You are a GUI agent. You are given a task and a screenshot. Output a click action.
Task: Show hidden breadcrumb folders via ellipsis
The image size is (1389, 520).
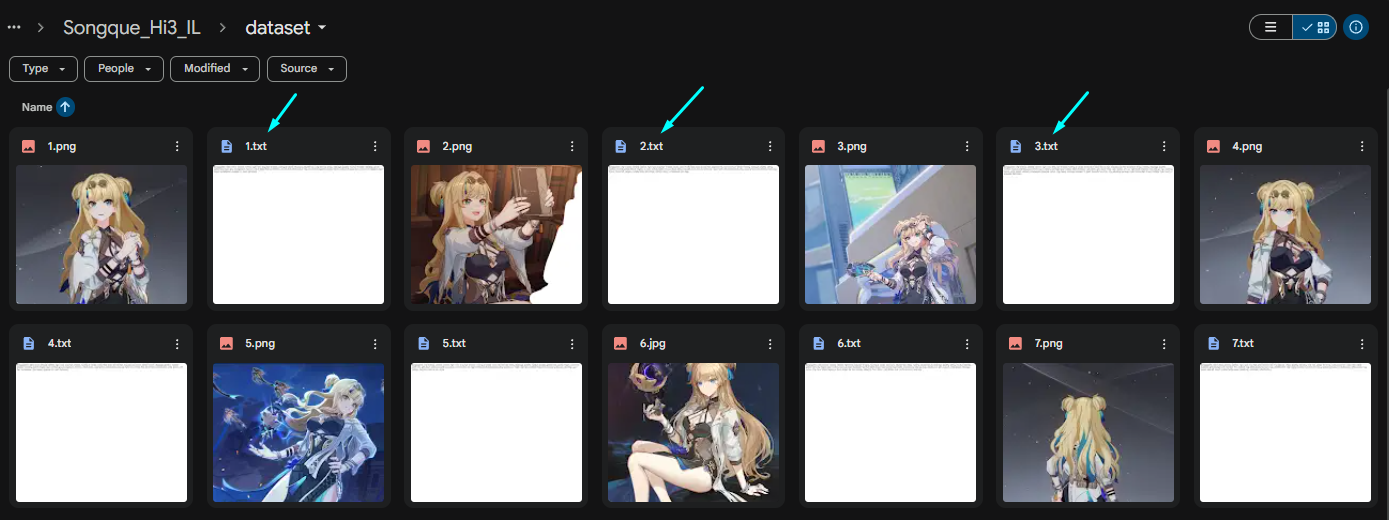point(14,28)
